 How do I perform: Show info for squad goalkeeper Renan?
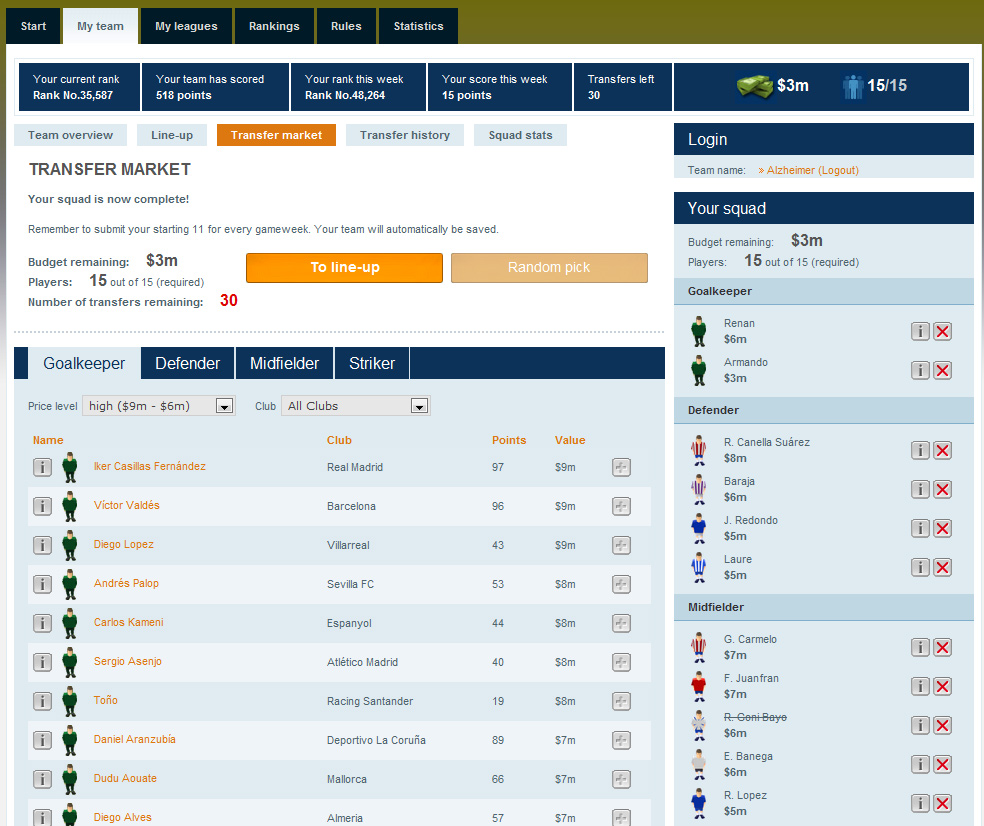[x=920, y=331]
